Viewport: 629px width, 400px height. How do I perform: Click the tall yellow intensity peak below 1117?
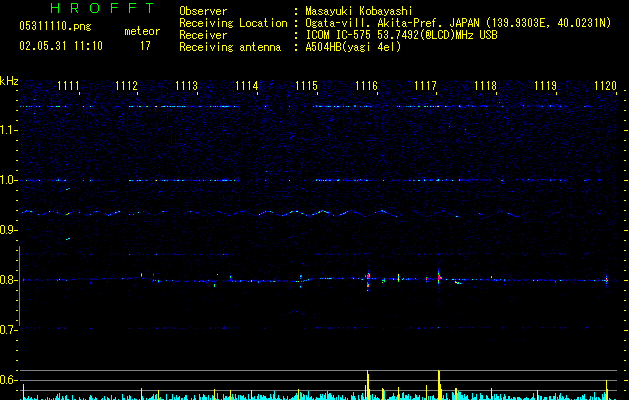click(x=439, y=383)
